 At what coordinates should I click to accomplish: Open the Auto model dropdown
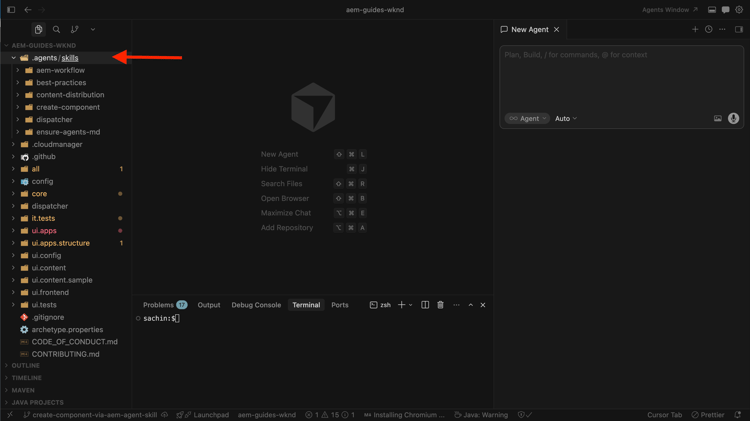click(x=566, y=119)
